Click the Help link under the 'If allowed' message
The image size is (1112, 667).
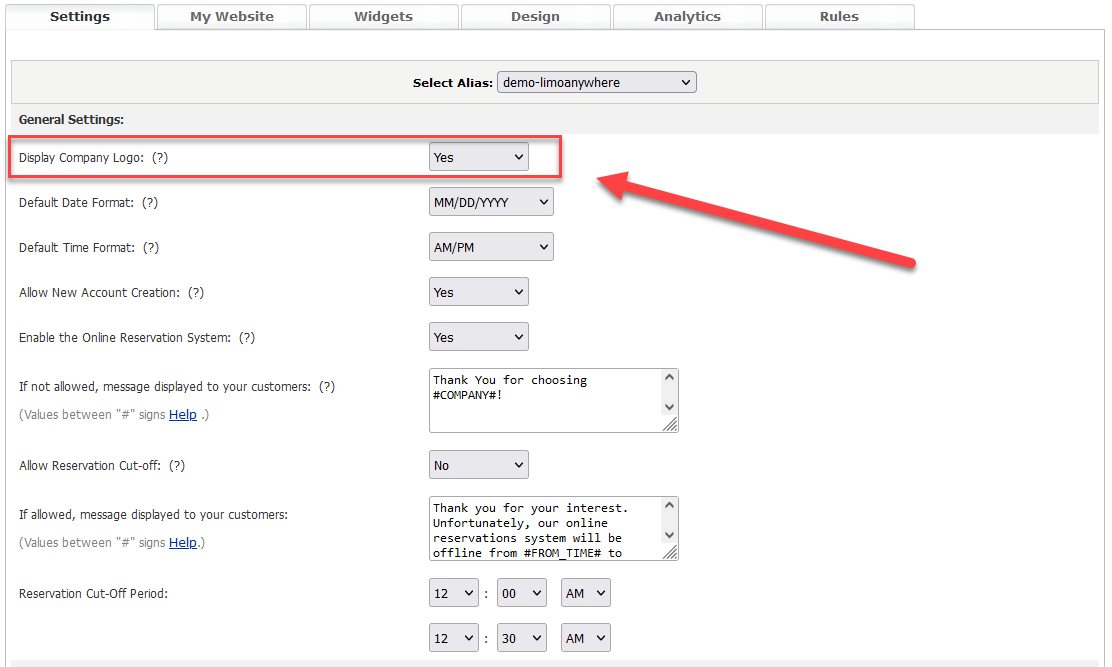coord(182,543)
